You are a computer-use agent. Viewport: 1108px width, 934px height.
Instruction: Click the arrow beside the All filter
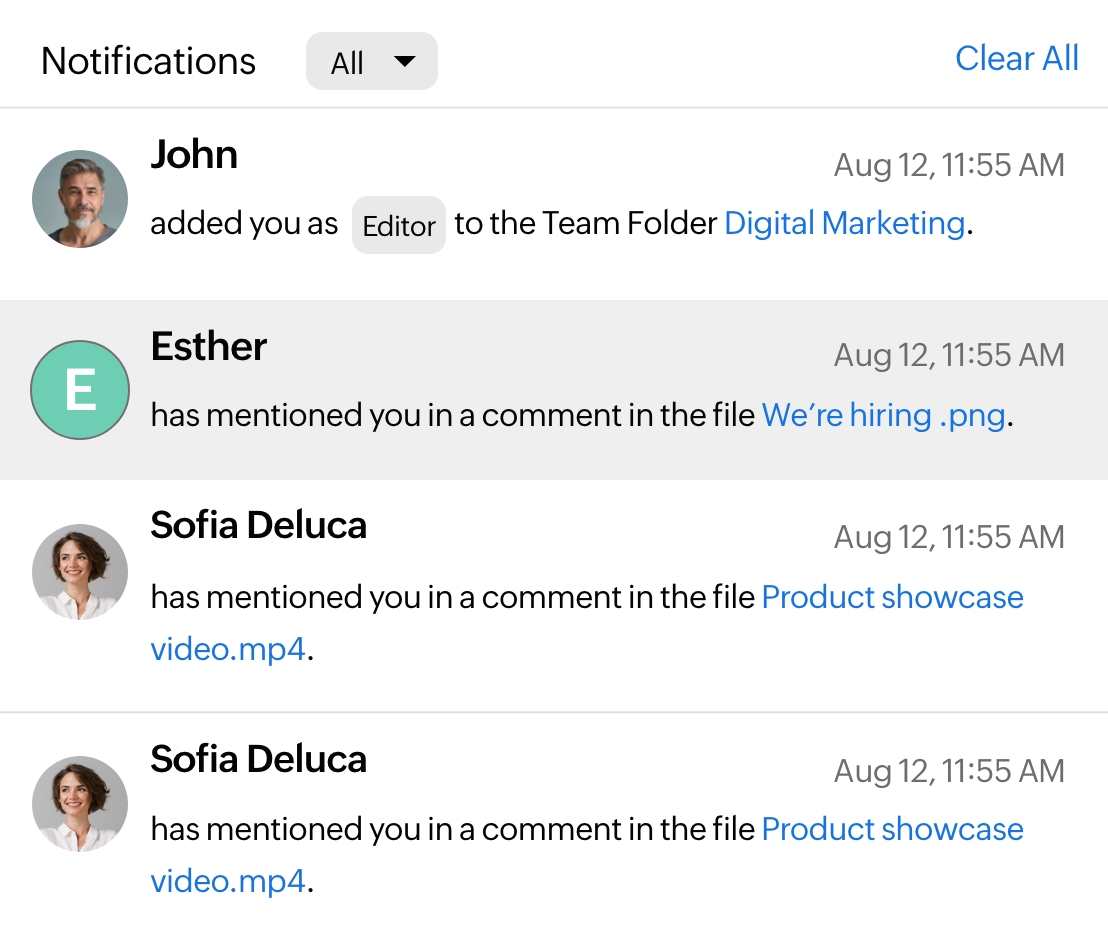pyautogui.click(x=405, y=62)
